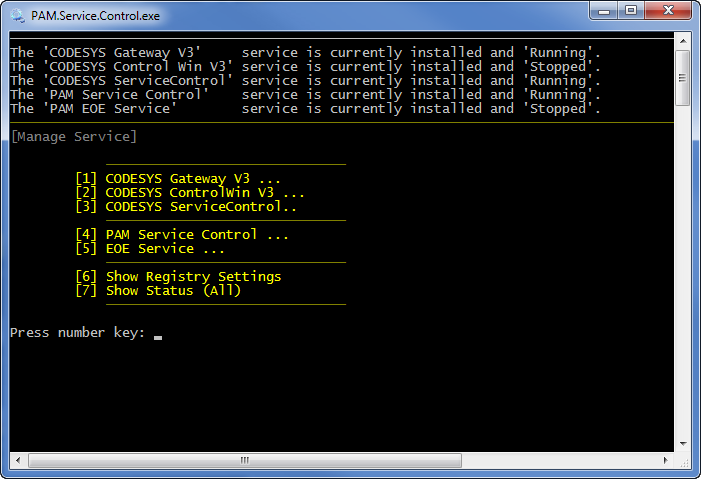Click the vertical scrollbar thumb
The height and width of the screenshot is (479, 701).
[x=683, y=78]
